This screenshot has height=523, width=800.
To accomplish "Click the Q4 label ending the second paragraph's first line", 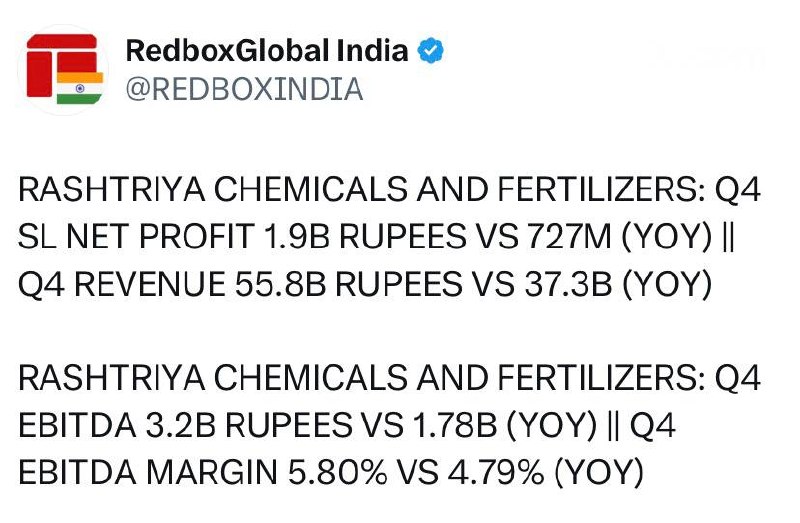I will (738, 379).
